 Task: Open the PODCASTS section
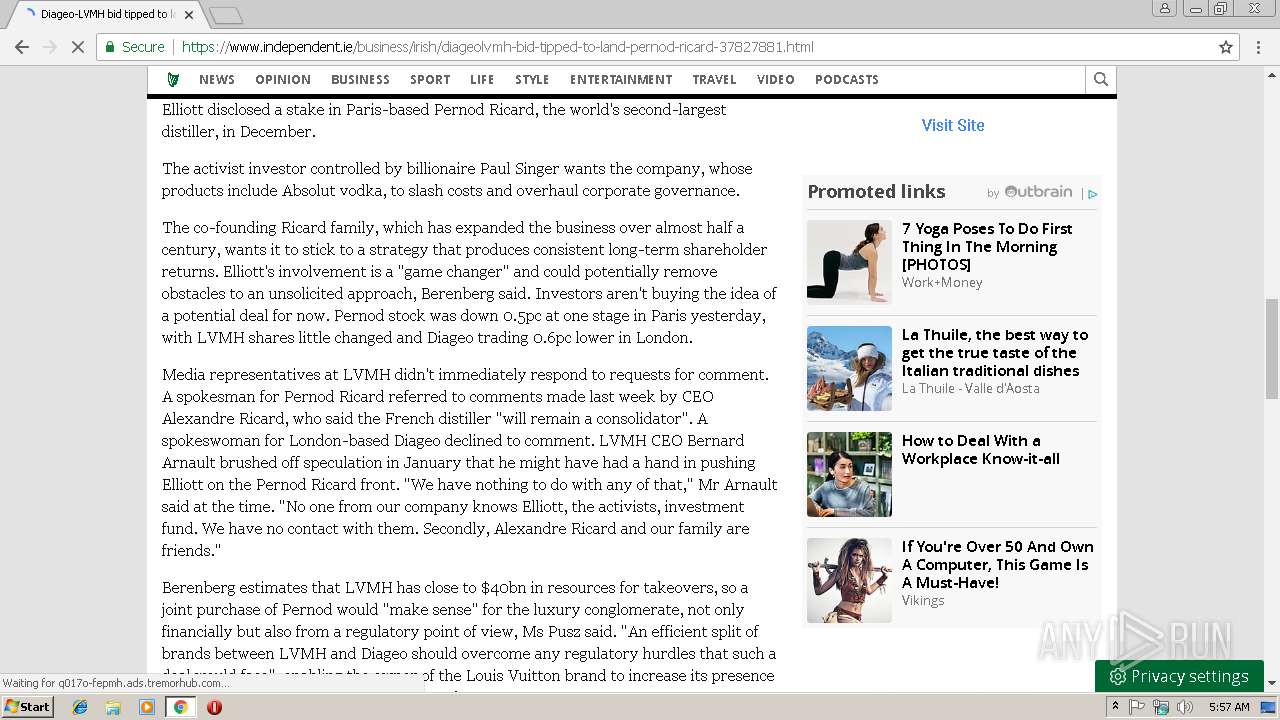tap(847, 80)
